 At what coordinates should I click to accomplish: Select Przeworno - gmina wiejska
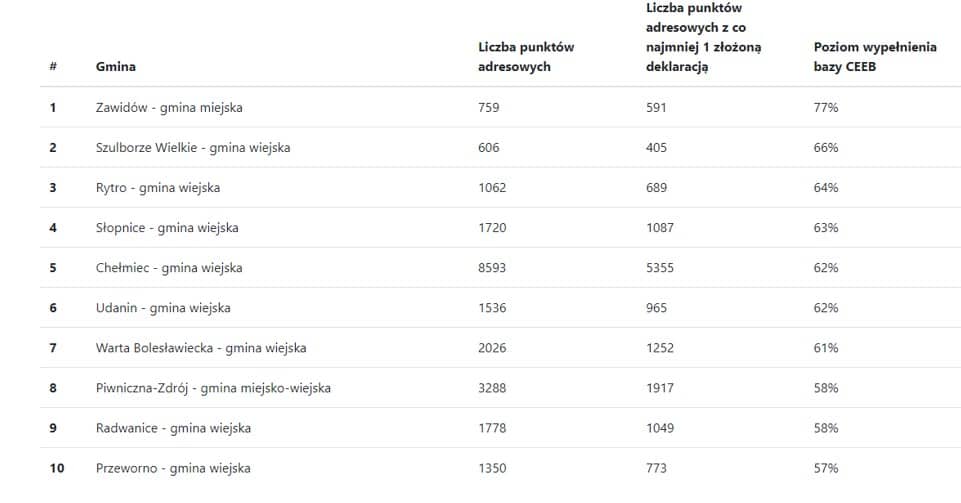pos(173,468)
